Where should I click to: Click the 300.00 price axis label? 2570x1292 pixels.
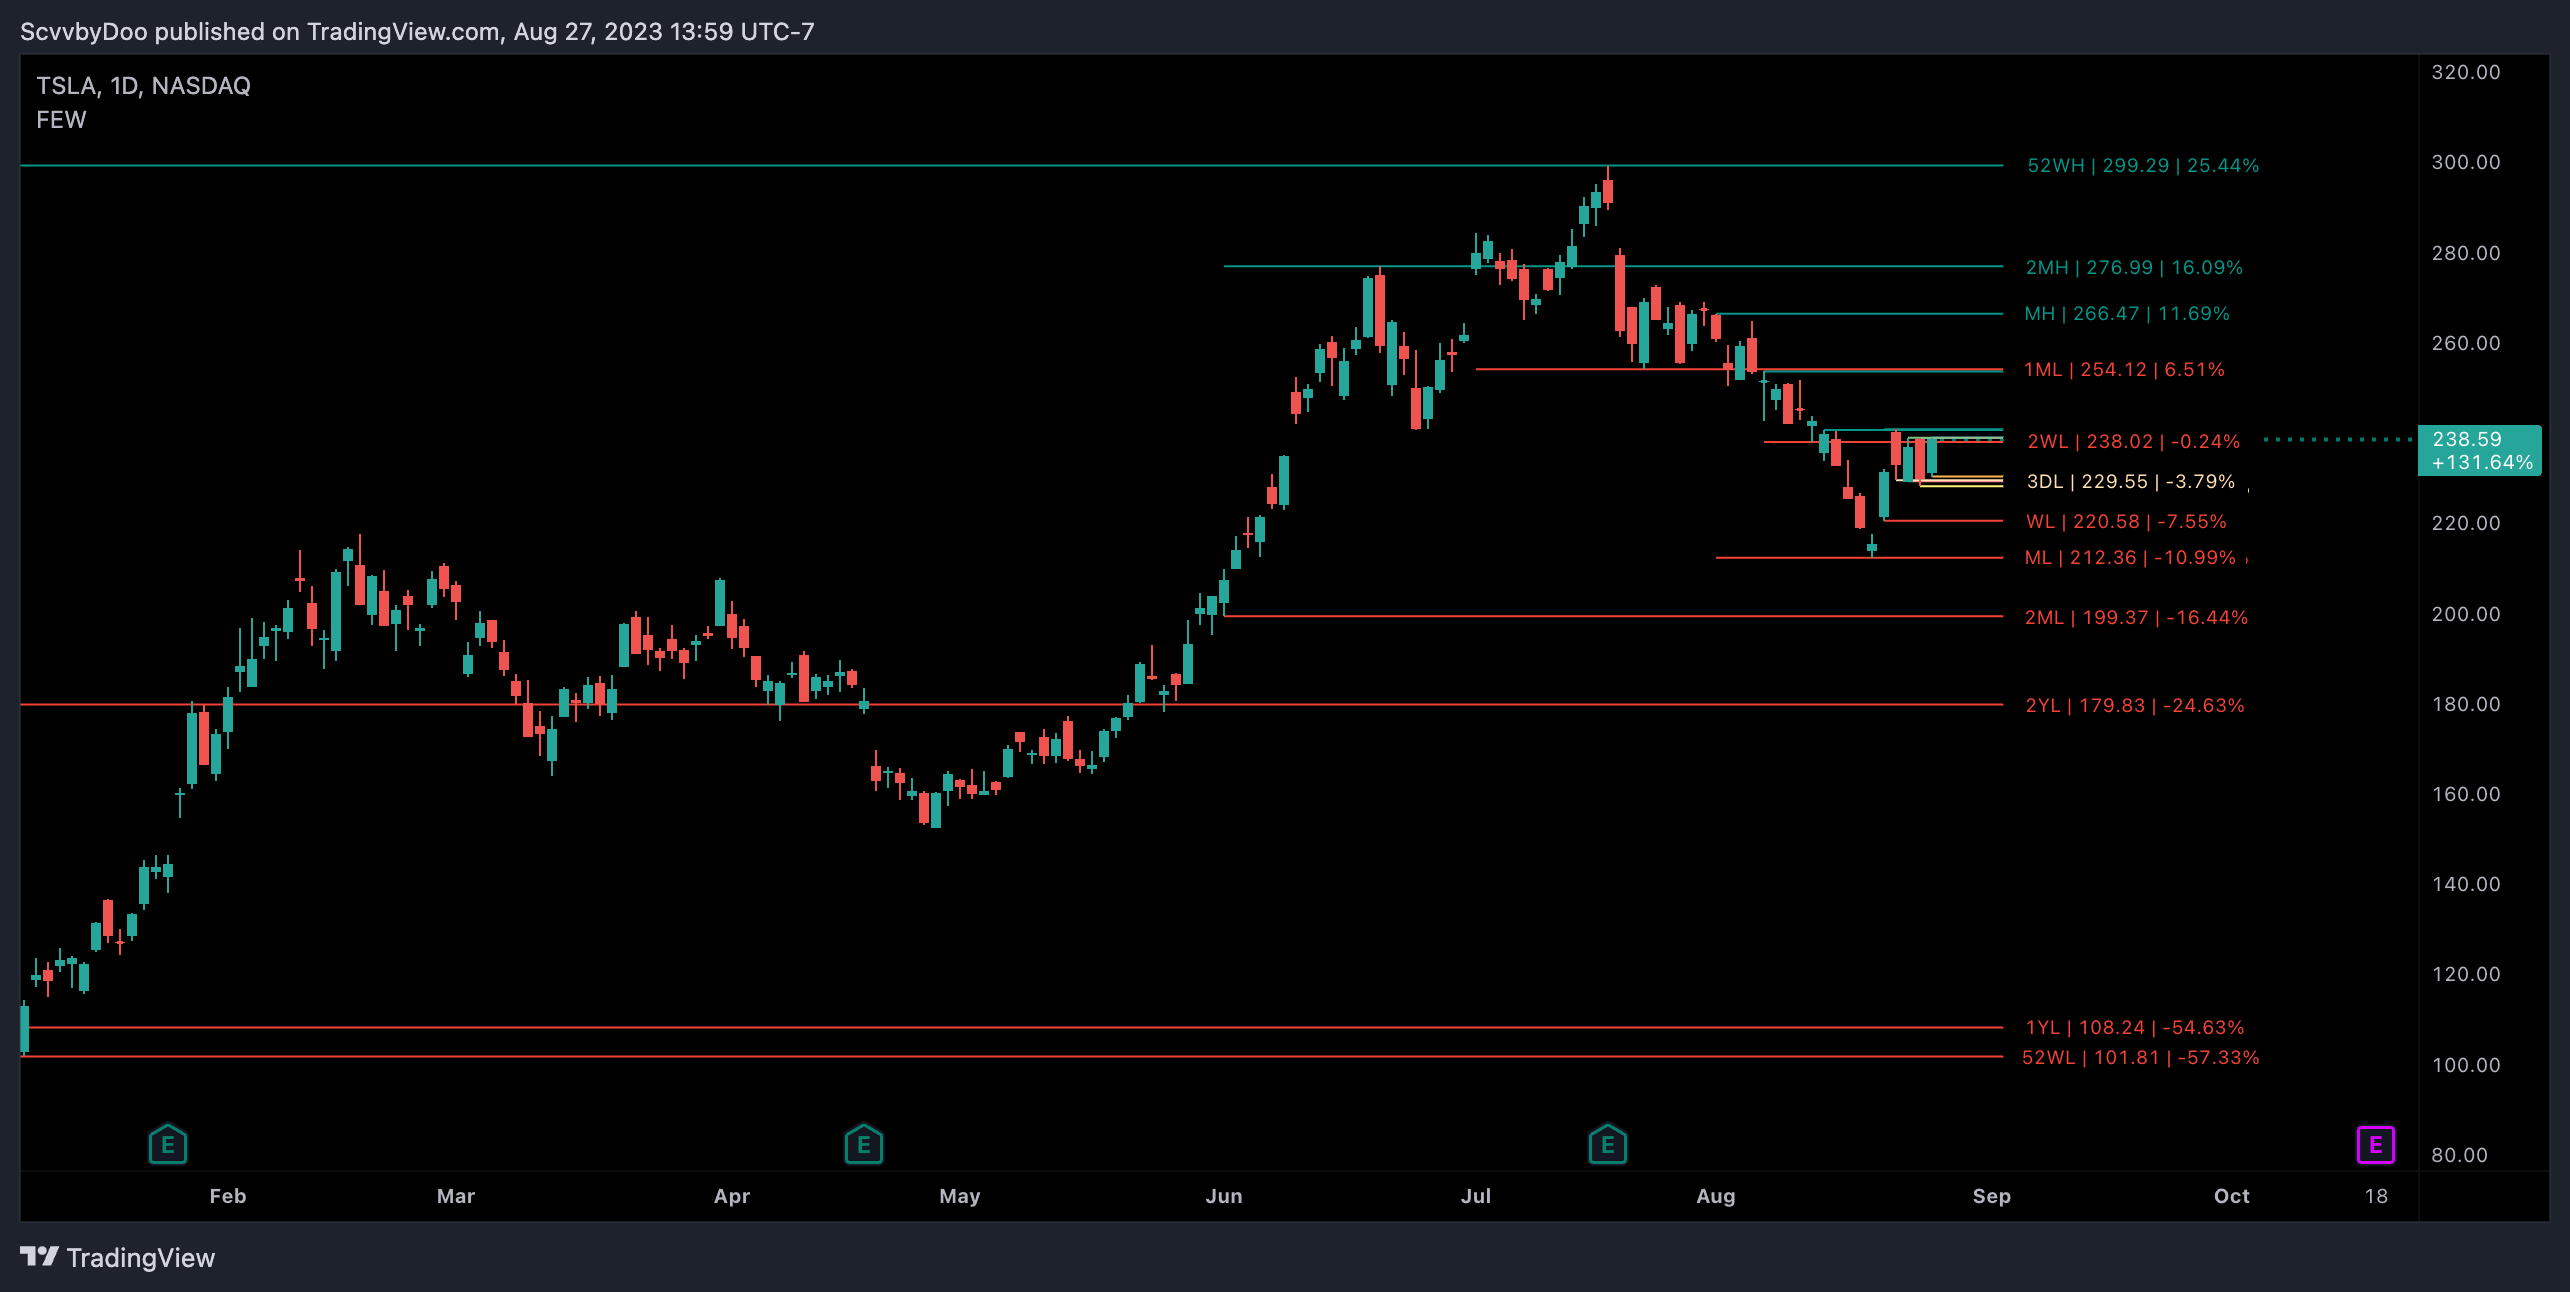[x=2466, y=162]
